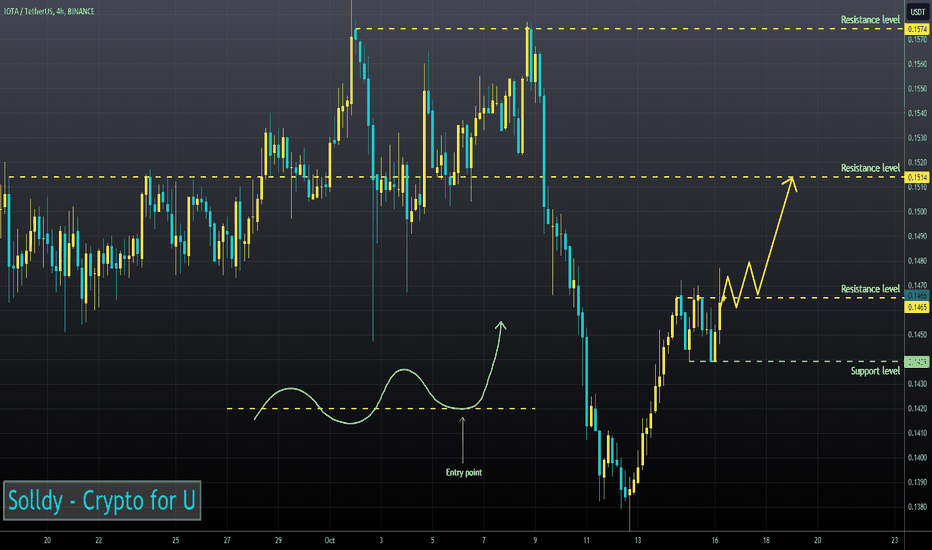Screen dimensions: 932x550
Task: Click the 0.1490 price axis label
Action: coord(917,236)
